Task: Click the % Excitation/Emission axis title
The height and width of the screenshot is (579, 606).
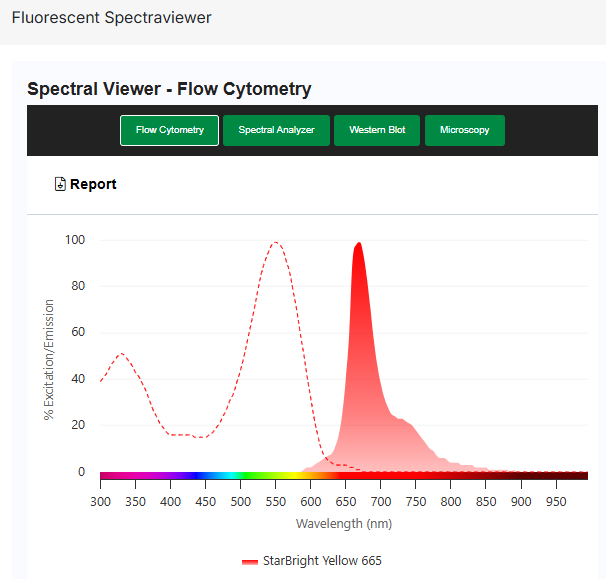Action: click(49, 360)
